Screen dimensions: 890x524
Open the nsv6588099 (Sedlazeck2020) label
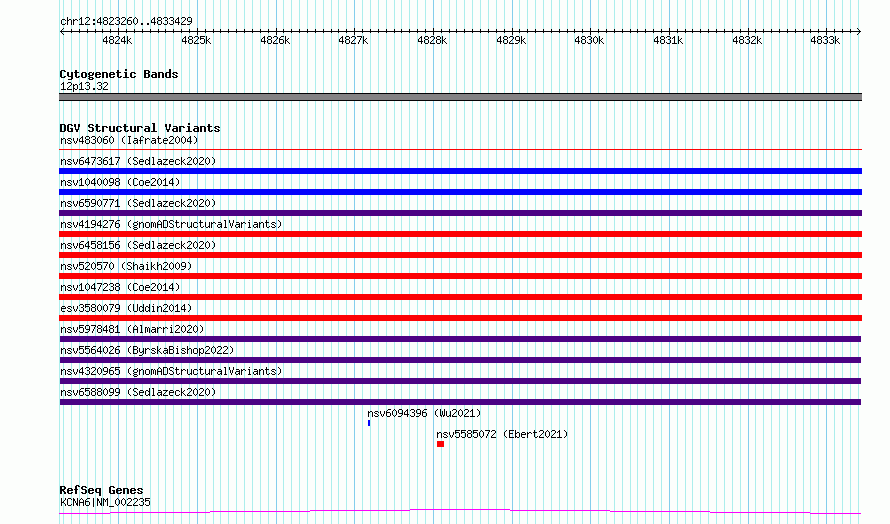coord(138,392)
